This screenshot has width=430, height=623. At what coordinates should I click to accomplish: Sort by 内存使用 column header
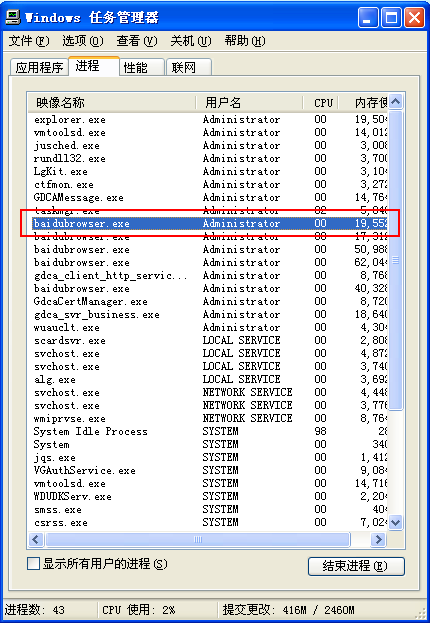click(x=363, y=103)
